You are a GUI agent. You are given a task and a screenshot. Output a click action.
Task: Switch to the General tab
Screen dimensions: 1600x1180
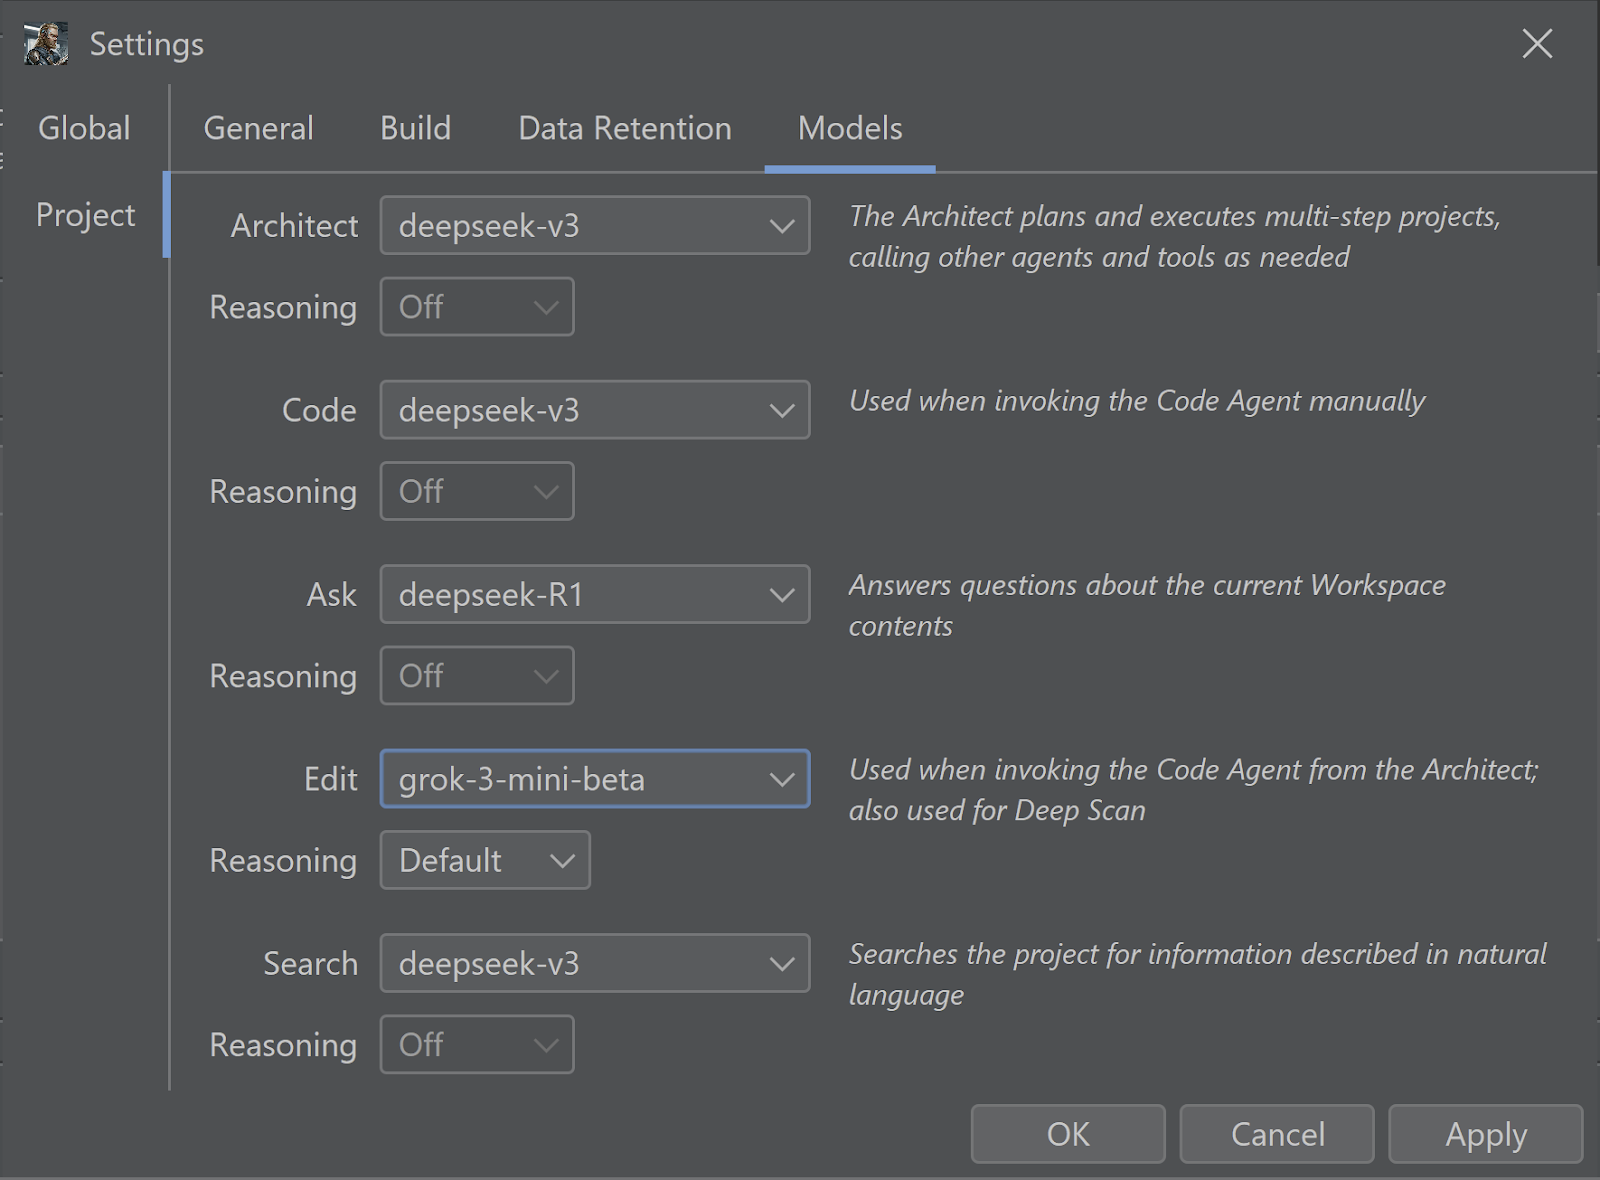[x=258, y=129]
